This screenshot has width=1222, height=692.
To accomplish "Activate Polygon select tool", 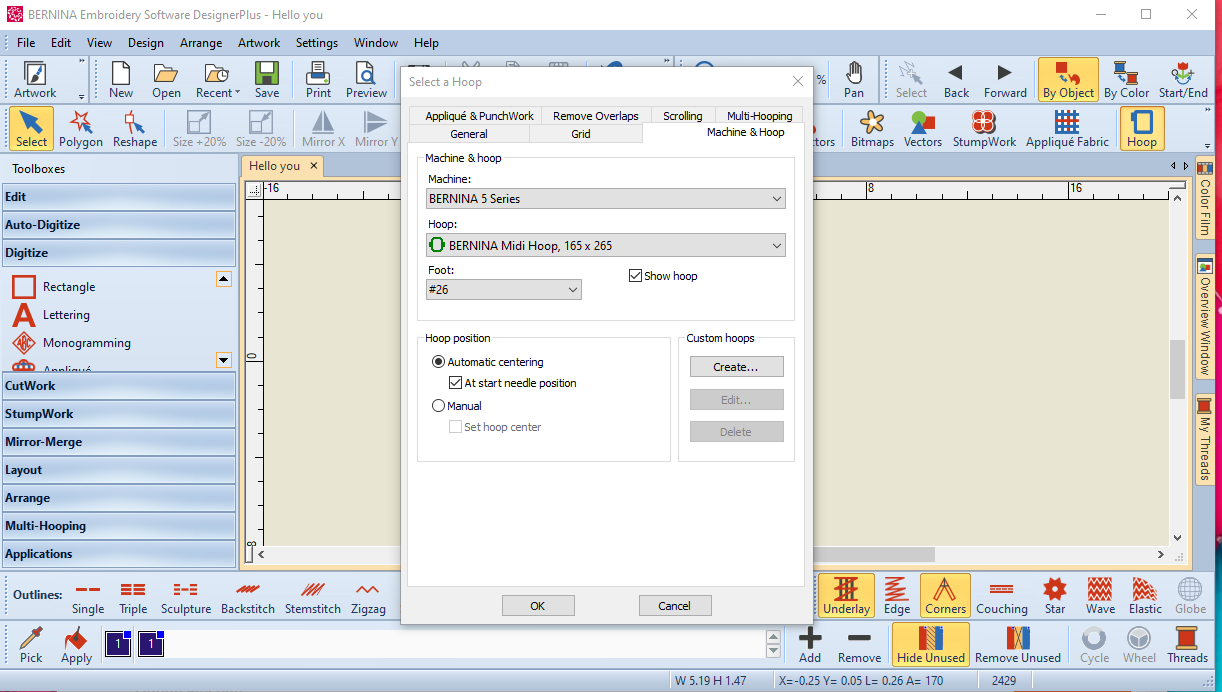I will point(81,129).
